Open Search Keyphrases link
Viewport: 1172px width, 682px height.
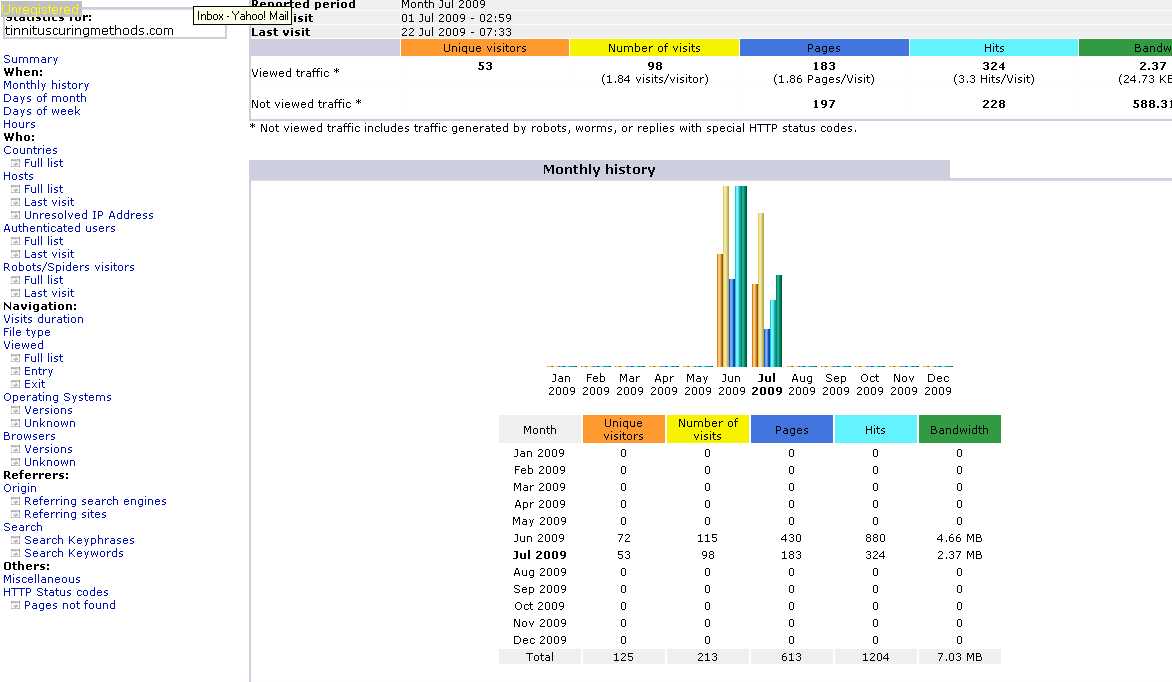coord(79,541)
